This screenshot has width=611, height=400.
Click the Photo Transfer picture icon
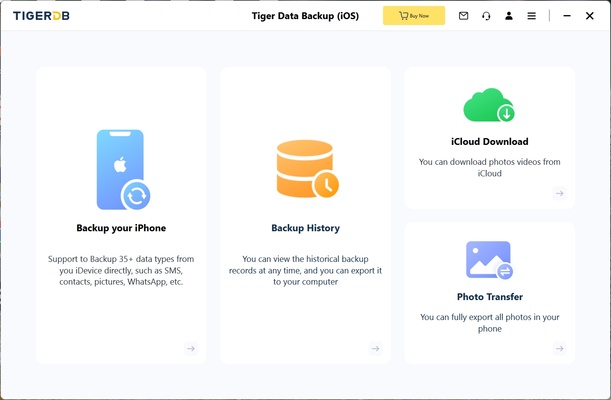coord(489,260)
